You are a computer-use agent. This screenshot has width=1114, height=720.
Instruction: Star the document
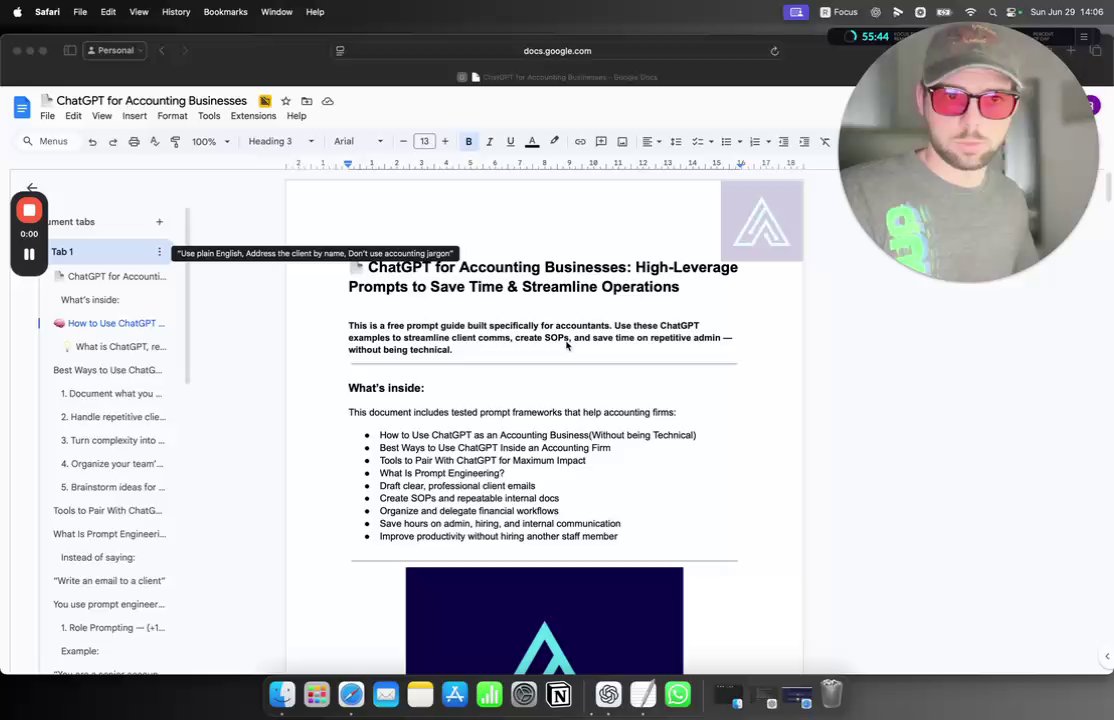pyautogui.click(x=286, y=101)
